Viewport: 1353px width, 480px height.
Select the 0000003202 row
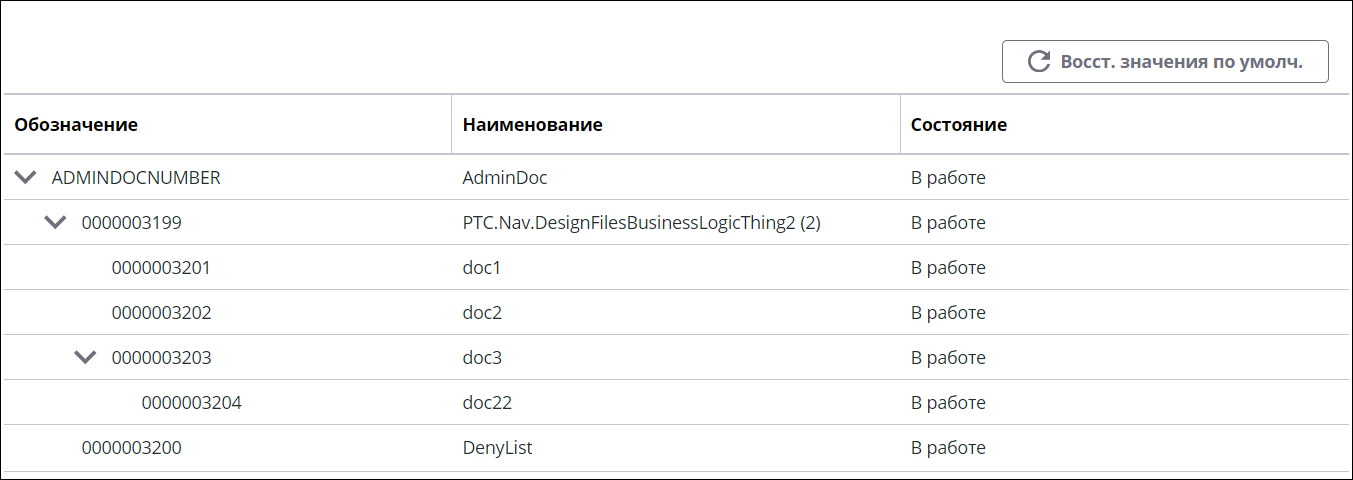676,313
